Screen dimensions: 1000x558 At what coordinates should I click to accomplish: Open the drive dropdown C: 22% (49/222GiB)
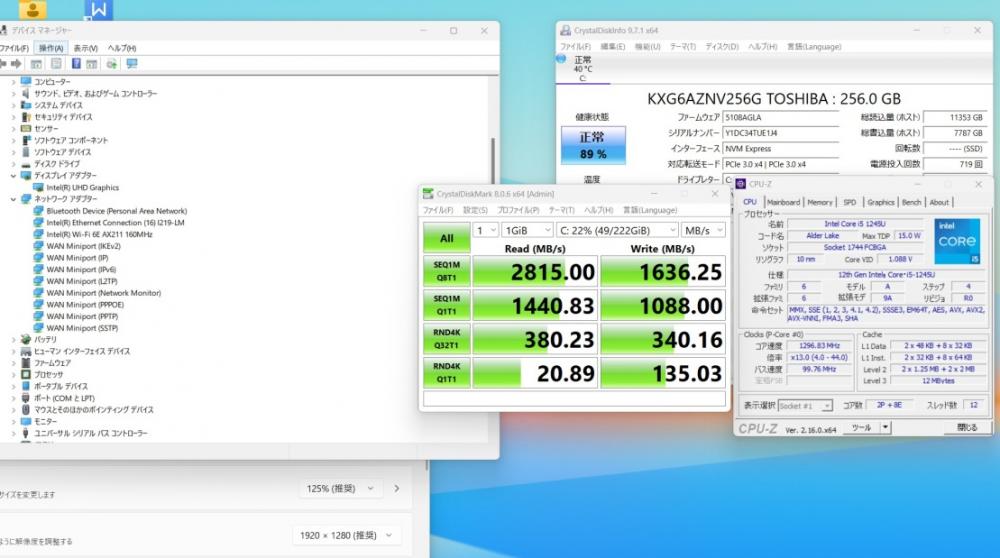click(617, 230)
